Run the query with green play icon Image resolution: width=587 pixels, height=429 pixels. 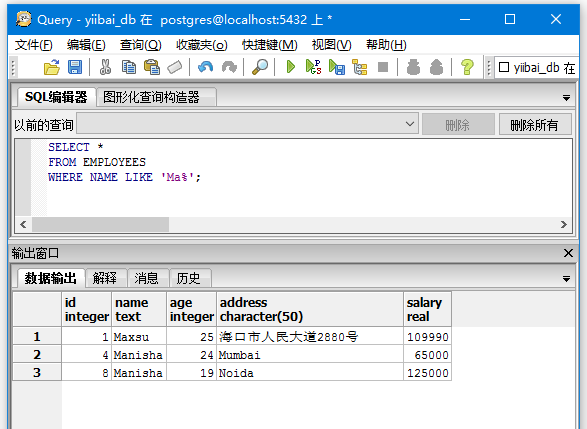click(291, 67)
